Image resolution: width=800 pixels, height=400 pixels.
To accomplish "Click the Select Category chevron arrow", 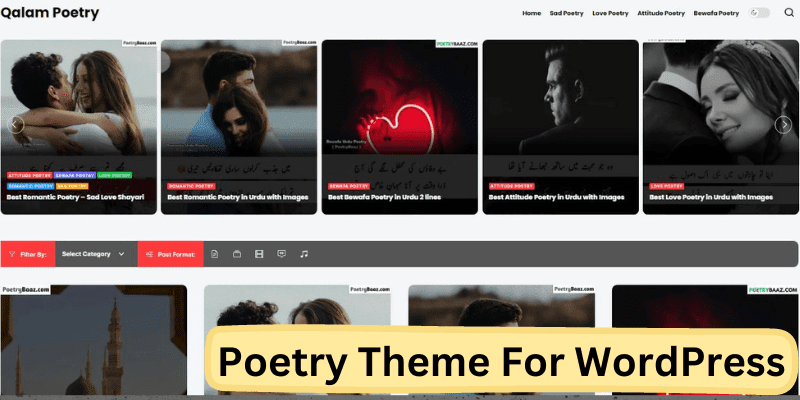I will 121,254.
